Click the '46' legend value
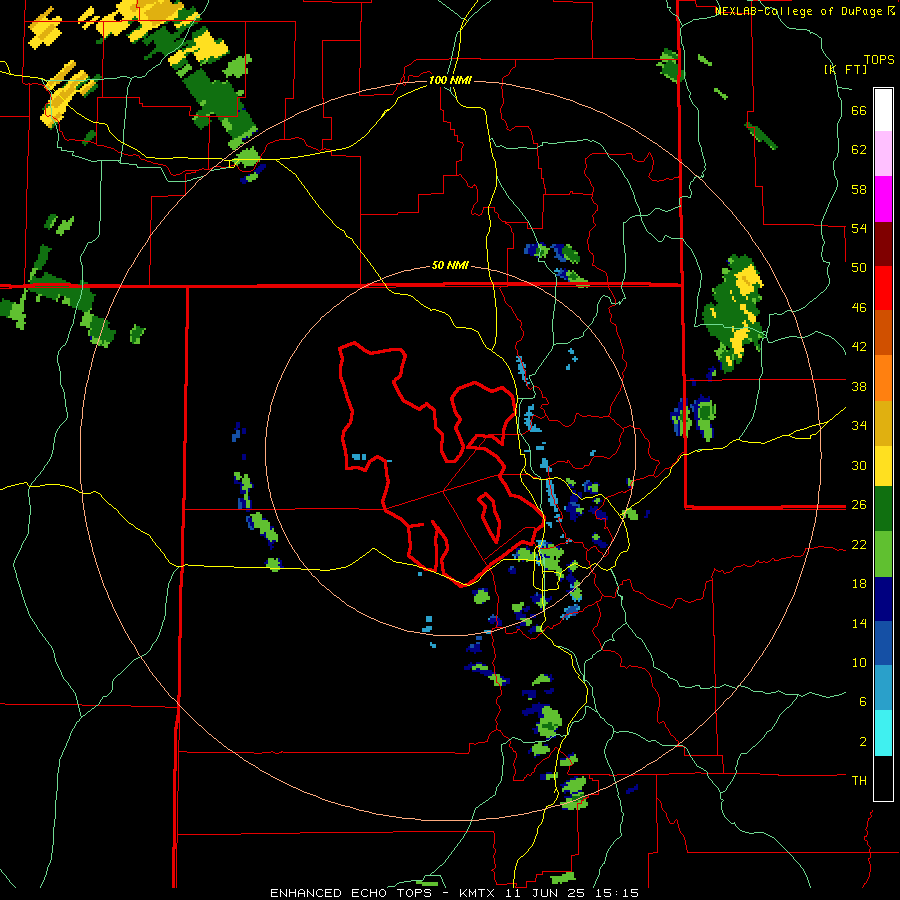Viewport: 900px width, 900px height. (x=859, y=308)
